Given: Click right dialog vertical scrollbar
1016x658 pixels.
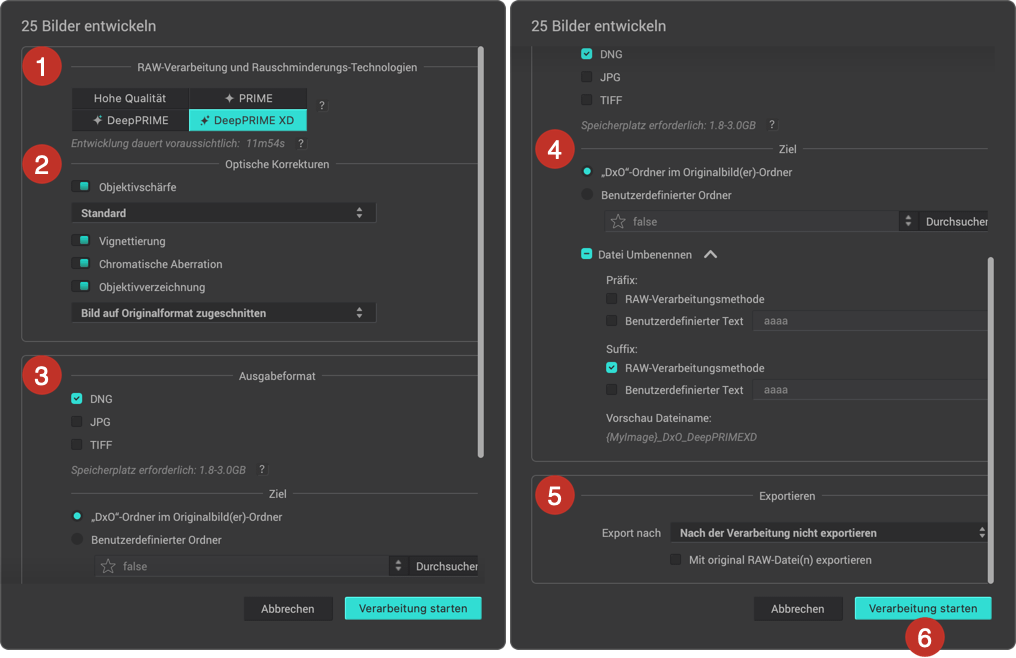Looking at the screenshot, I should click(x=991, y=420).
